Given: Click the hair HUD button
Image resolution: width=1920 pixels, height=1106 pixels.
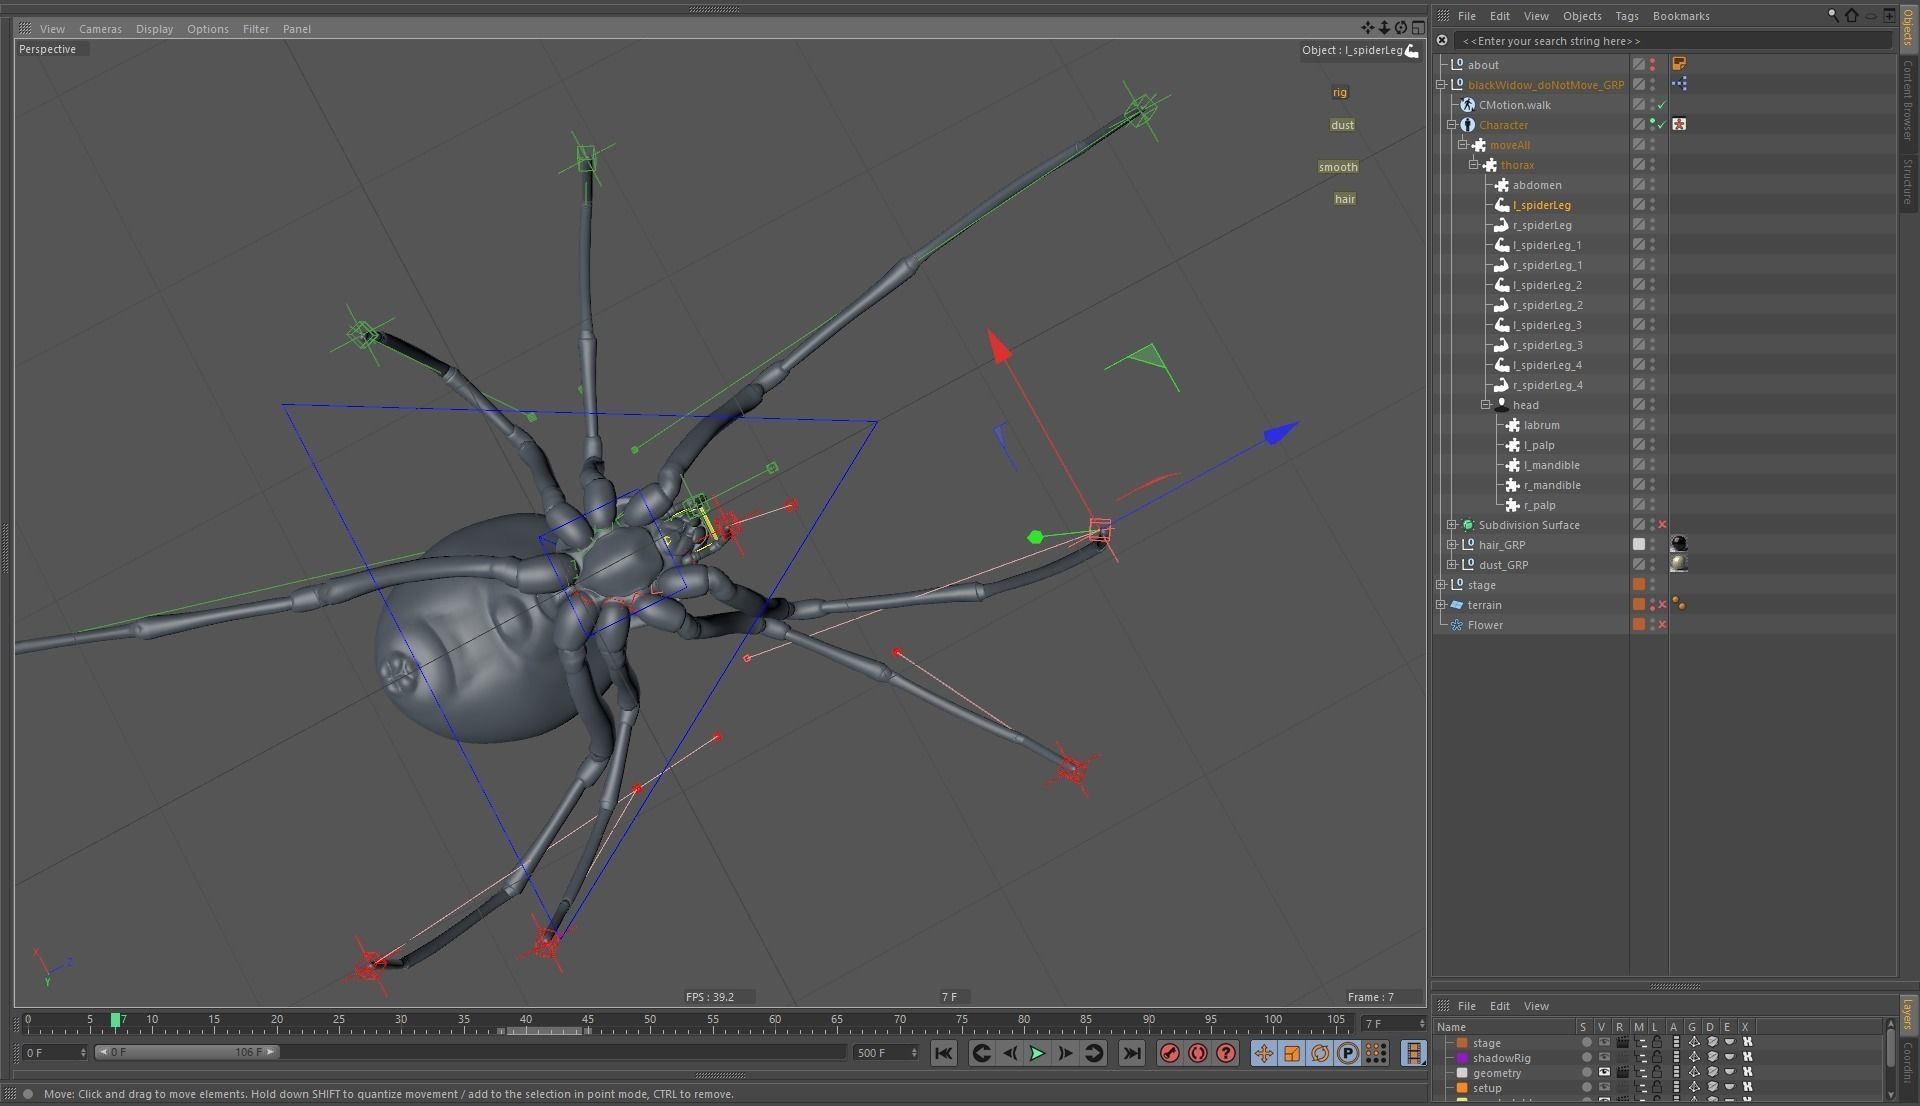Looking at the screenshot, I should (1345, 199).
